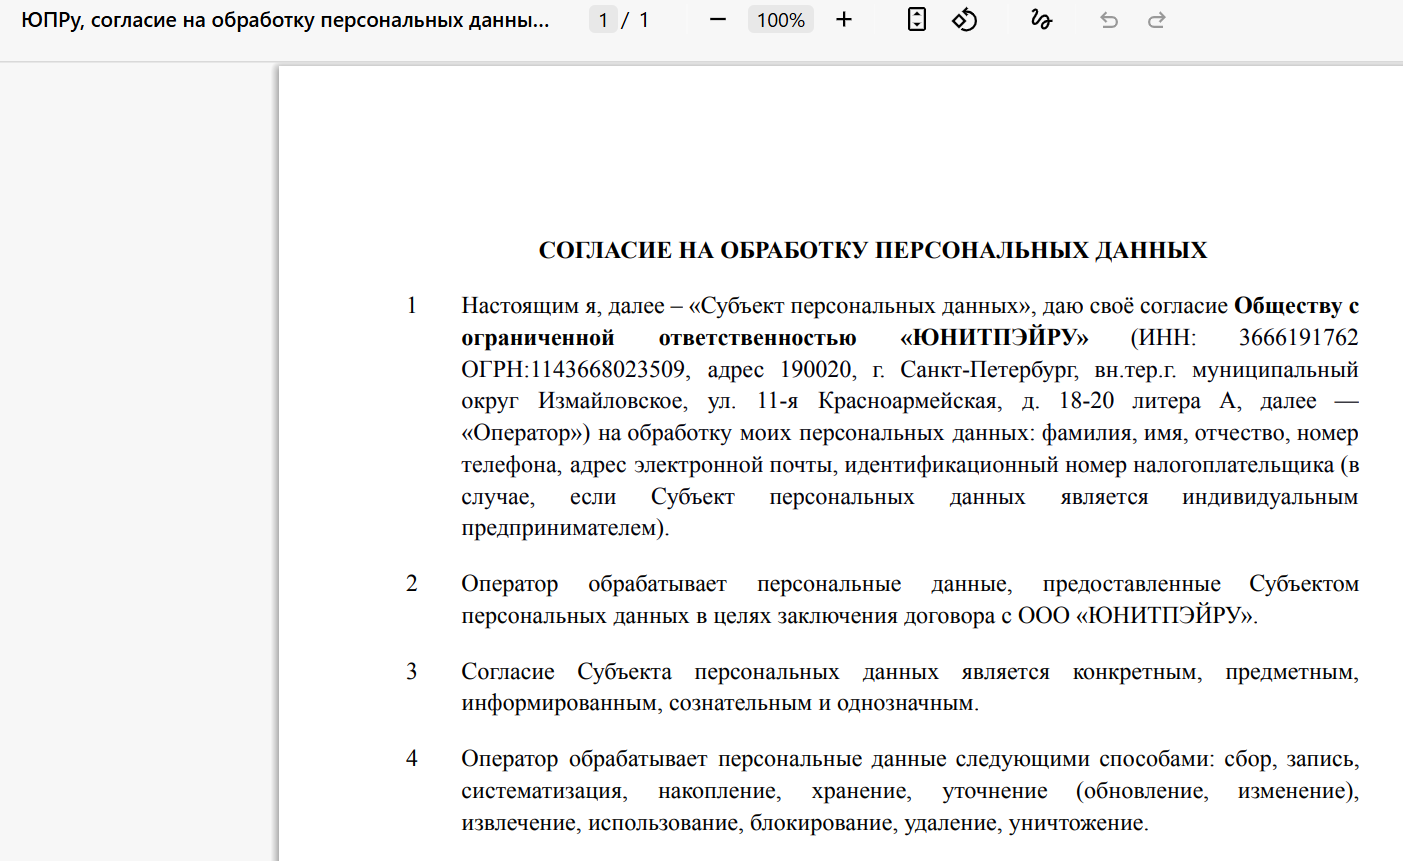Click the zoom in plus button
This screenshot has width=1403, height=861.
tap(844, 20)
